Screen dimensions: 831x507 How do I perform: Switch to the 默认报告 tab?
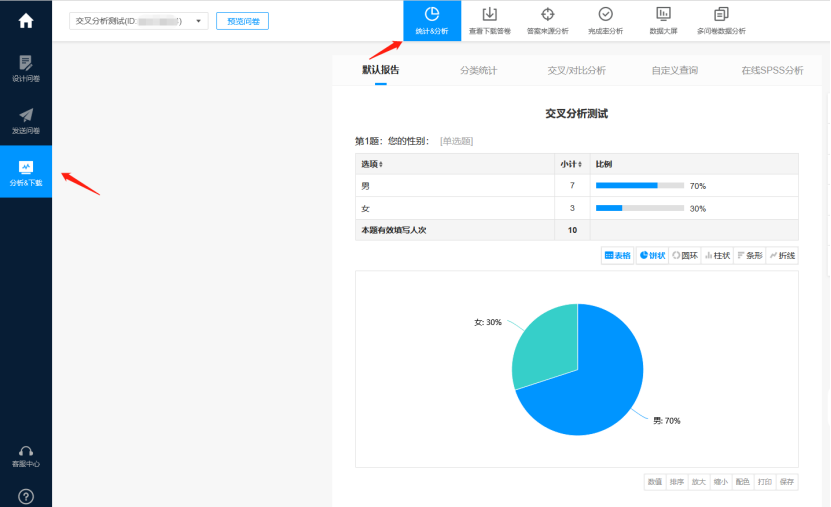pyautogui.click(x=381, y=70)
